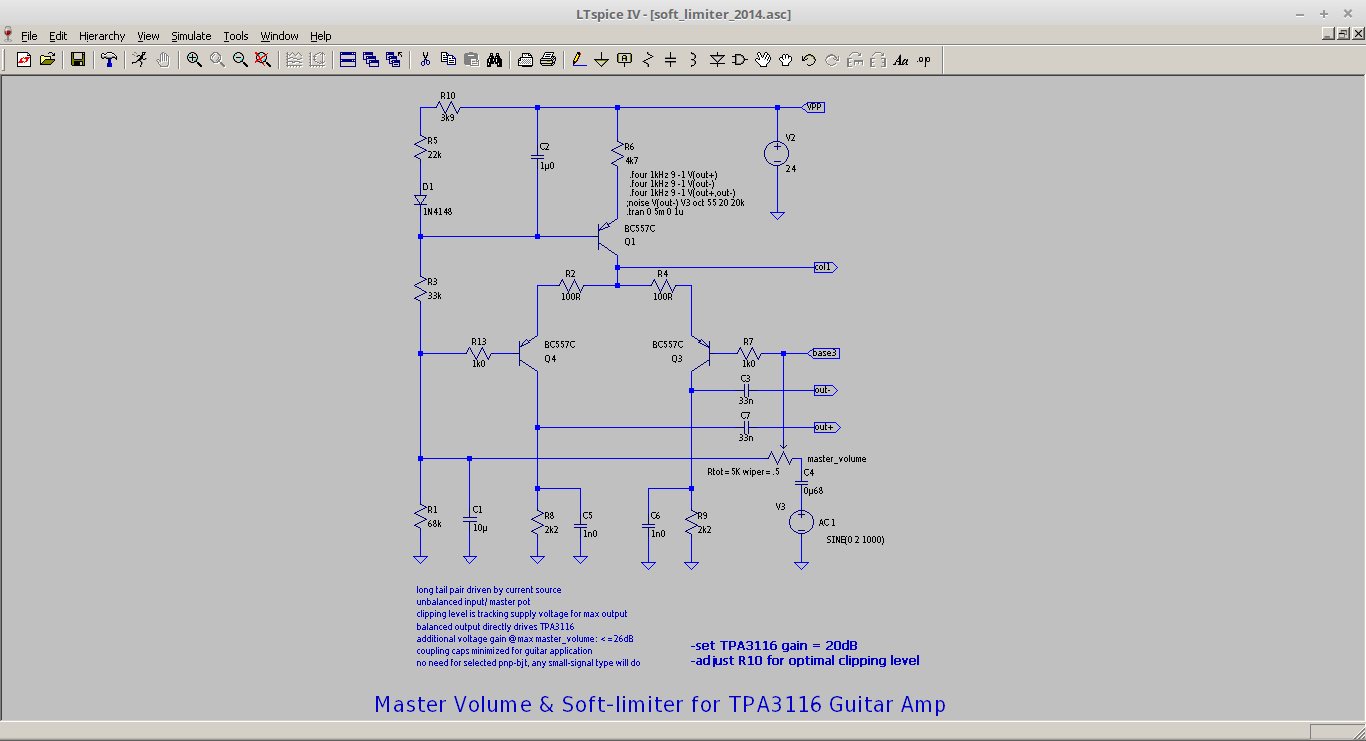Click the C4 value 0µ68
This screenshot has height=741, width=1366.
(x=814, y=490)
